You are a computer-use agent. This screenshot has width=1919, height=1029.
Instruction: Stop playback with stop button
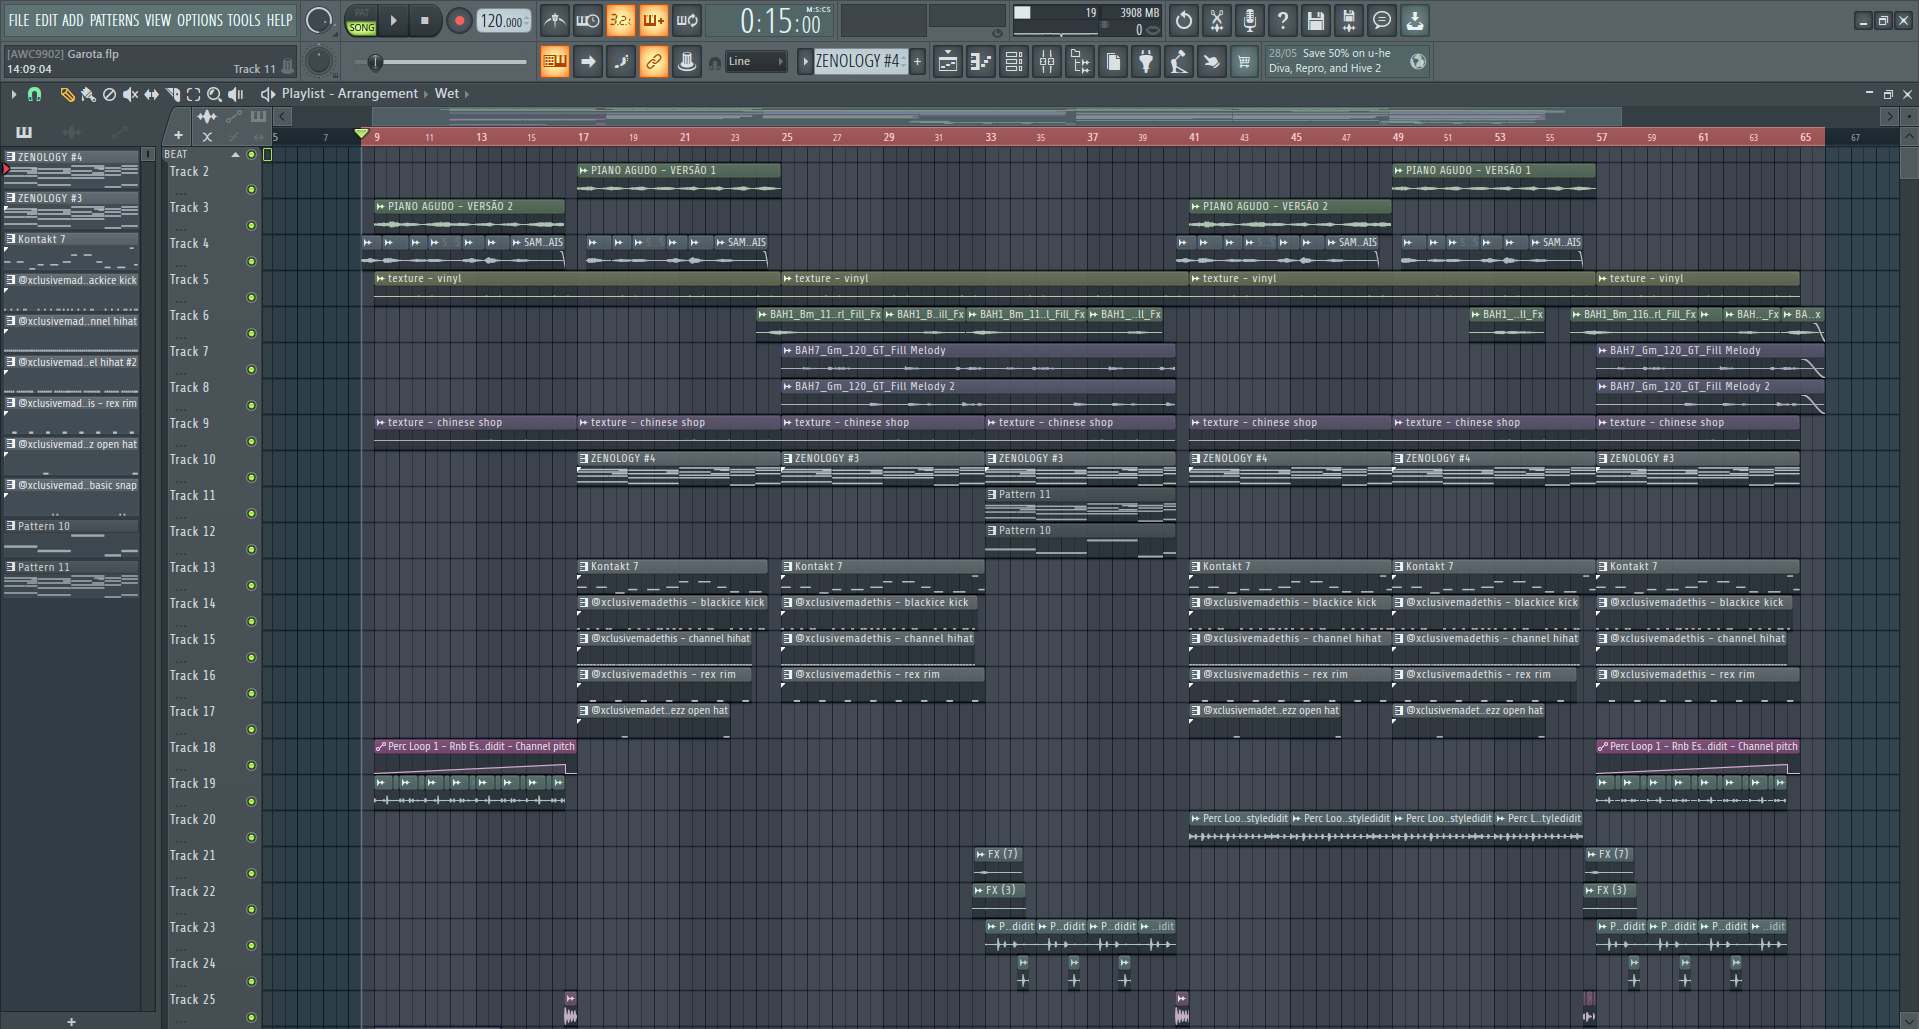point(424,20)
